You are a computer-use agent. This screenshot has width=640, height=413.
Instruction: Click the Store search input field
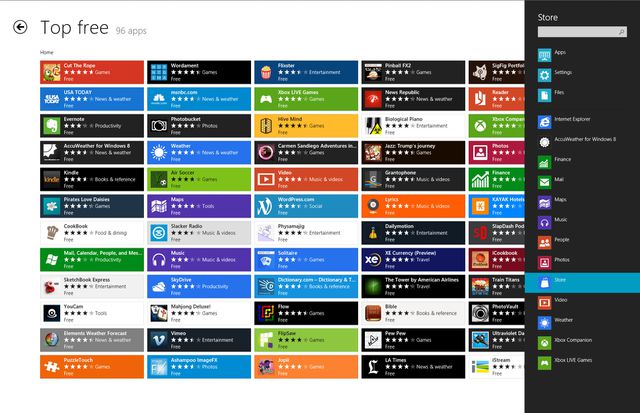[x=582, y=32]
